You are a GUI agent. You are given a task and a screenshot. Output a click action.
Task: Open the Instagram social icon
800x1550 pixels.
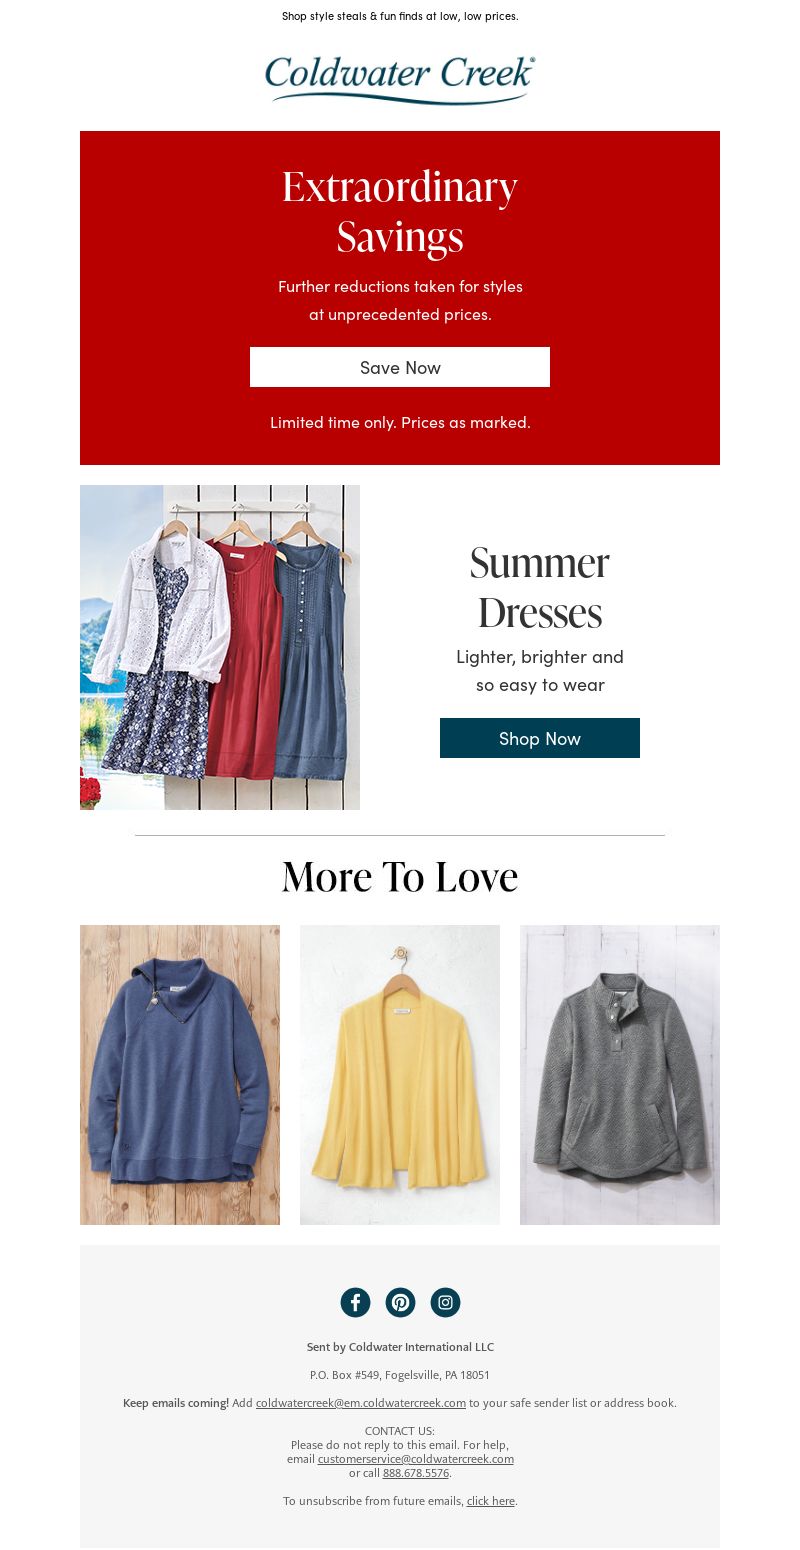[445, 1302]
